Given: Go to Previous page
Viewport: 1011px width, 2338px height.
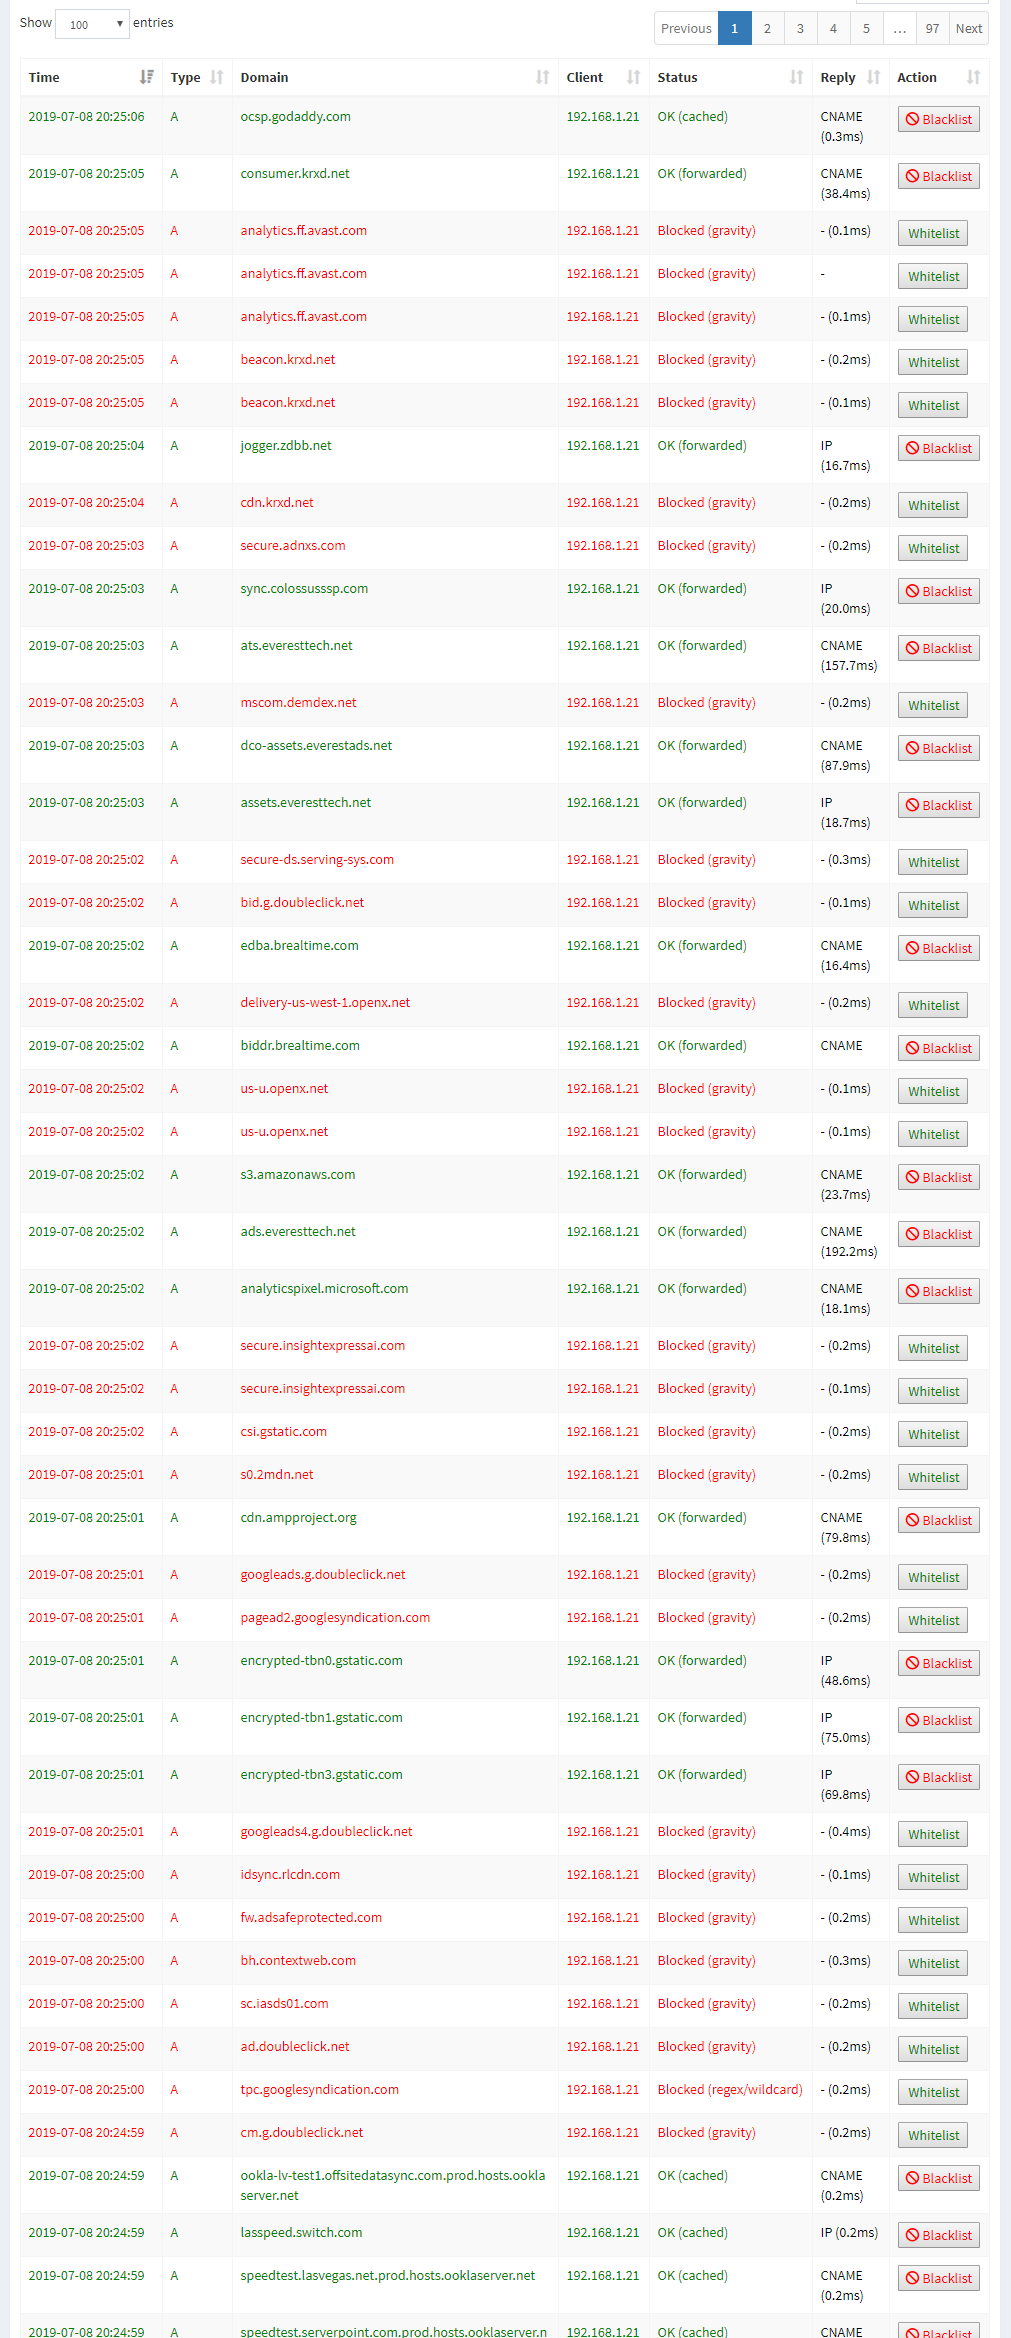Looking at the screenshot, I should 686,28.
